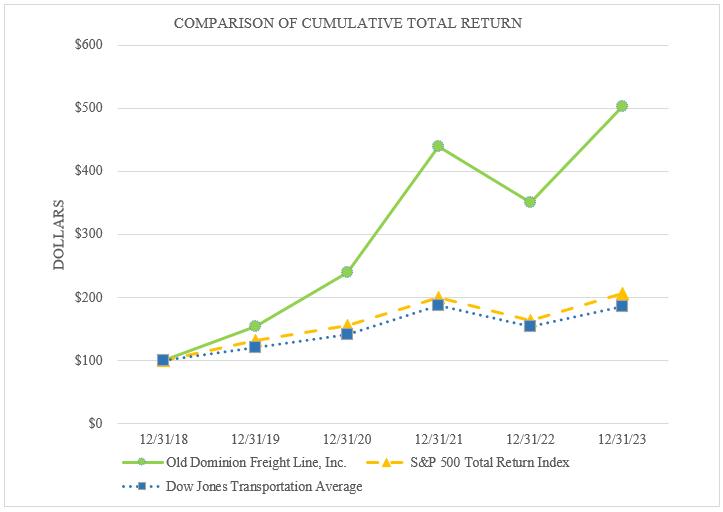The image size is (723, 512).
Task: Select the yellow triangle swatch in the legend
Action: coord(390,463)
